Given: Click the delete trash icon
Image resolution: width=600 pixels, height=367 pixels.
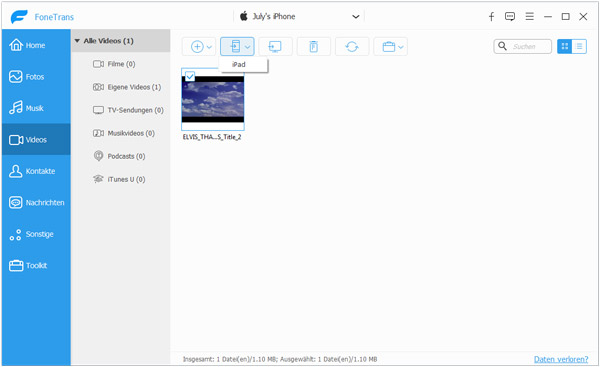Looking at the screenshot, I should point(313,47).
